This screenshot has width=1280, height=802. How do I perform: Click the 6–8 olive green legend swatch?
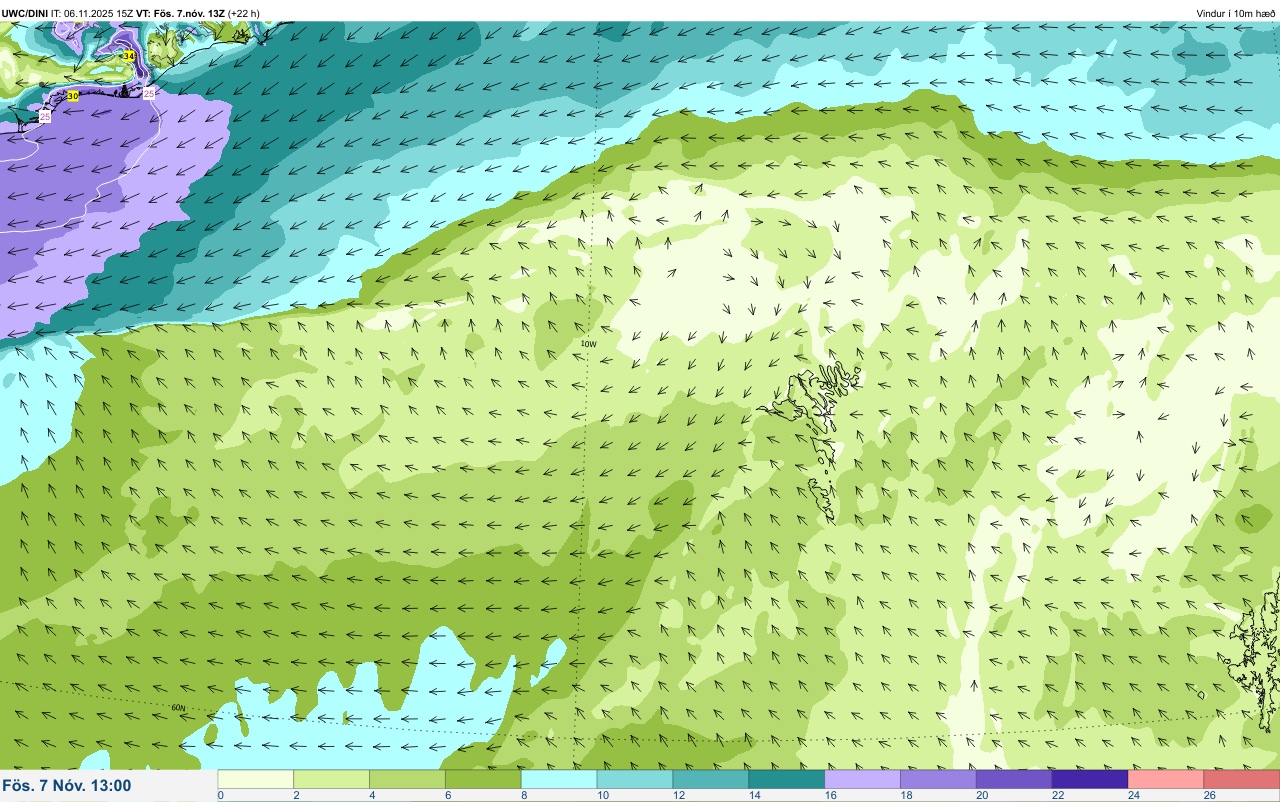(x=483, y=779)
